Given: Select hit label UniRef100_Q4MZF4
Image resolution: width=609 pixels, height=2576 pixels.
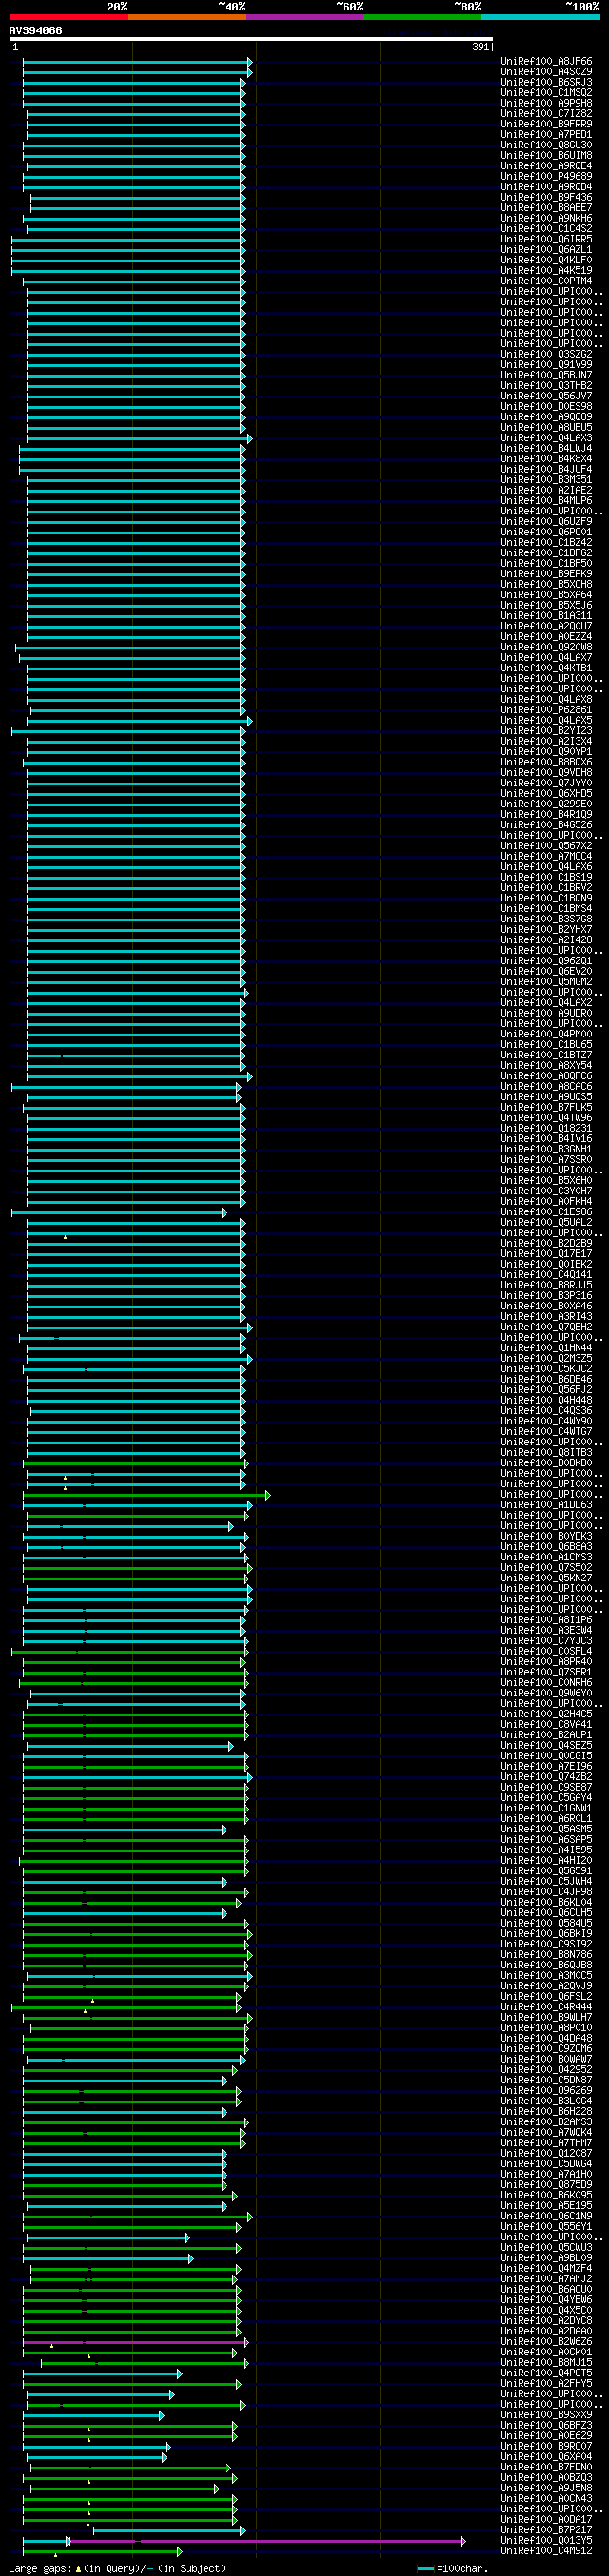Looking at the screenshot, I should [546, 2269].
